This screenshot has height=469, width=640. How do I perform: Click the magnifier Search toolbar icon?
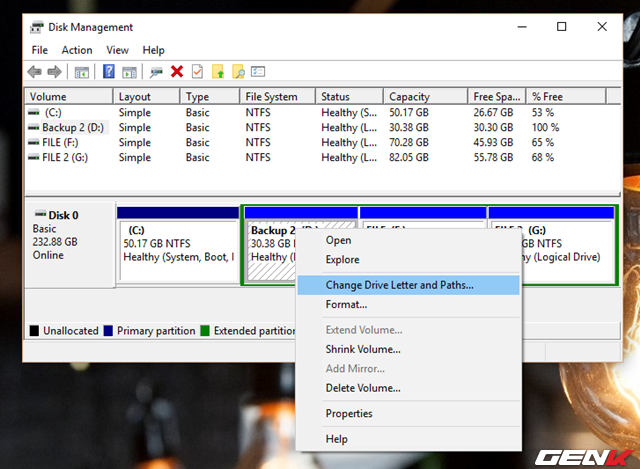238,71
